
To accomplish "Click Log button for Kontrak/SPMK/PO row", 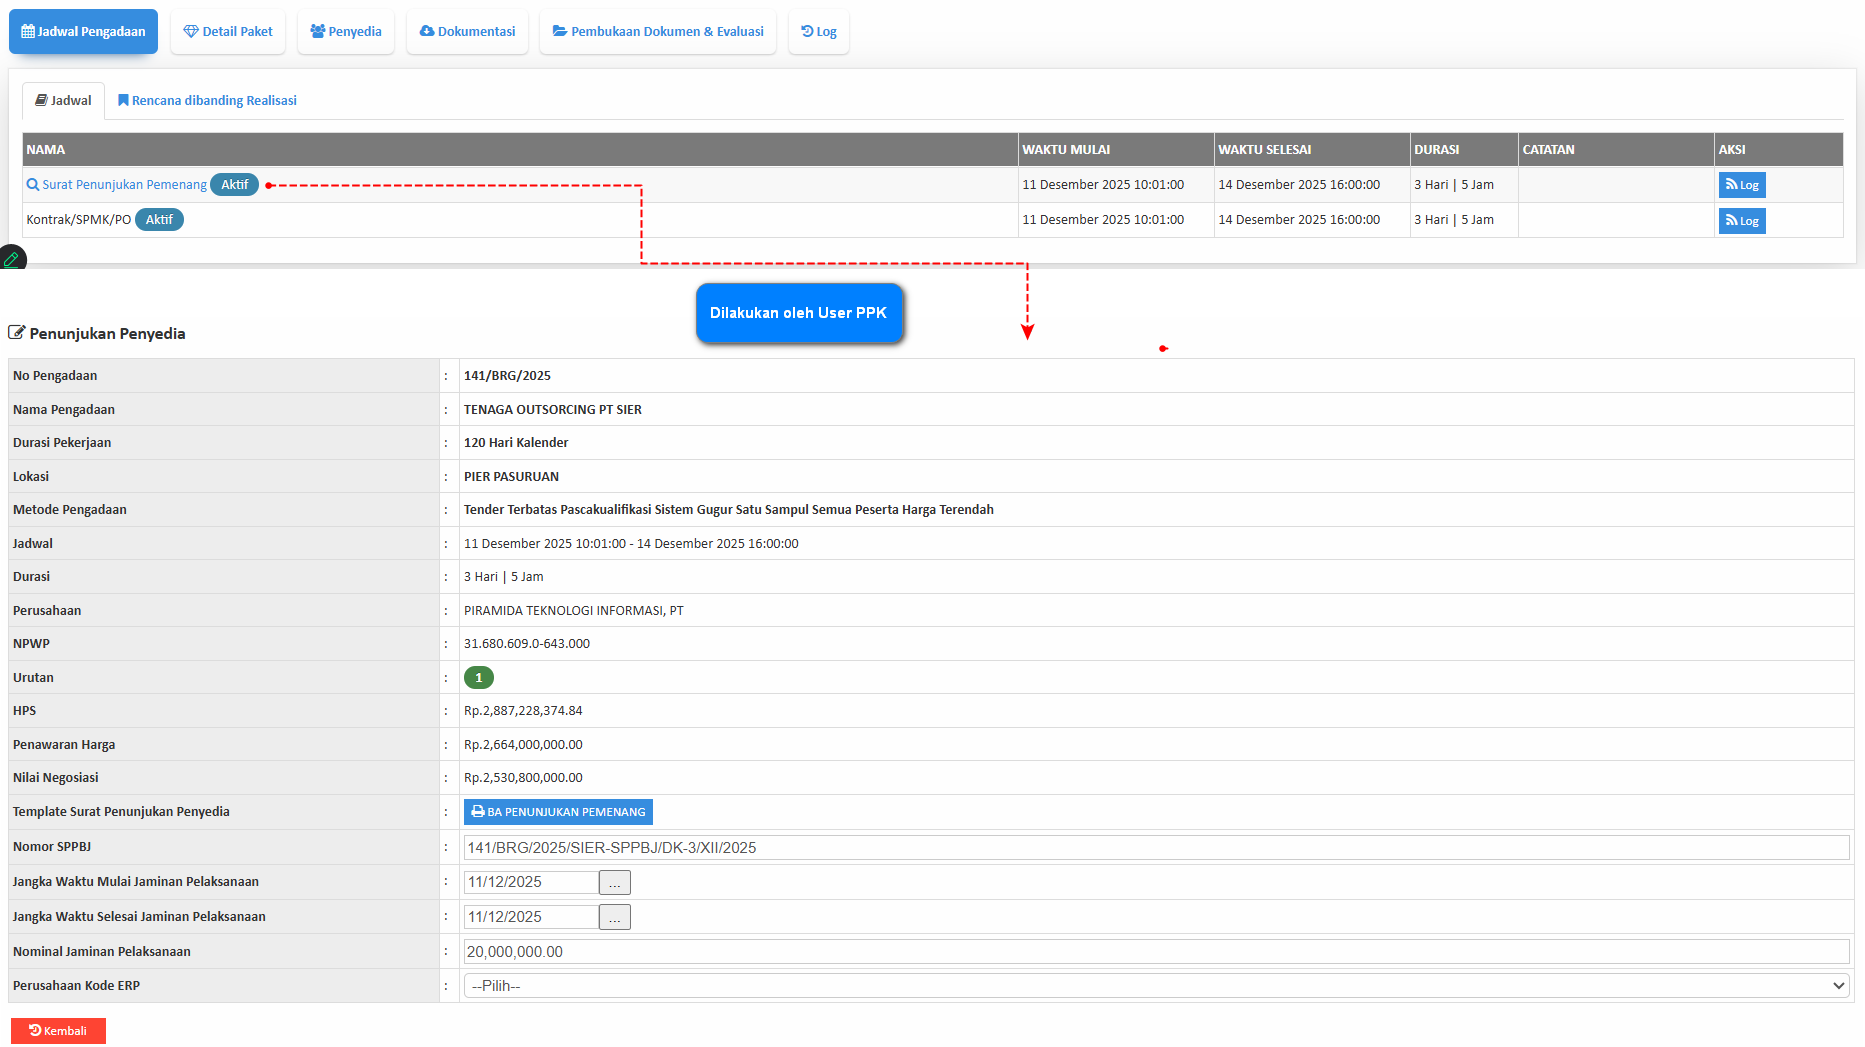I will 1741,221.
